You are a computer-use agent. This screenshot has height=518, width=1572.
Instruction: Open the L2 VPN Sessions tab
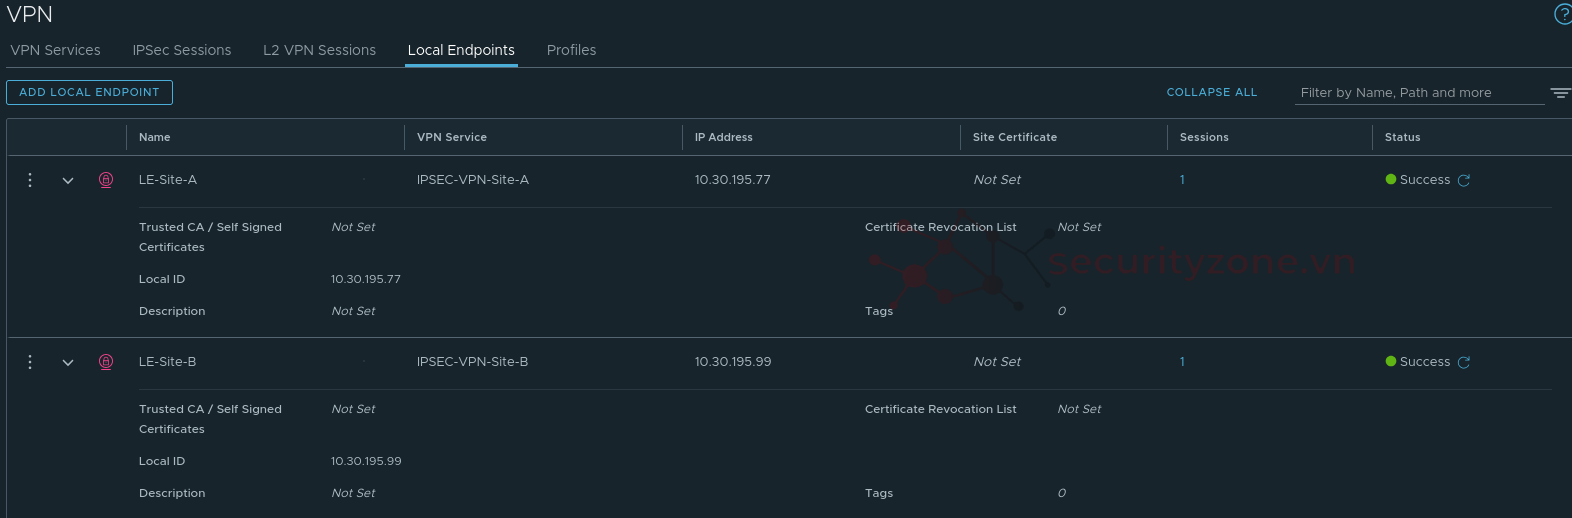coord(319,50)
